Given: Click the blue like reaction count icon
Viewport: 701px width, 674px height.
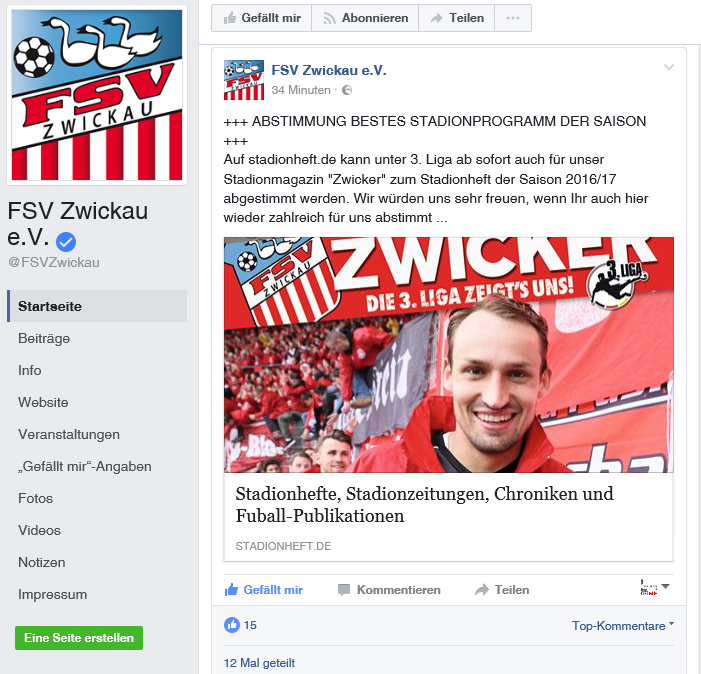Looking at the screenshot, I should pyautogui.click(x=232, y=625).
